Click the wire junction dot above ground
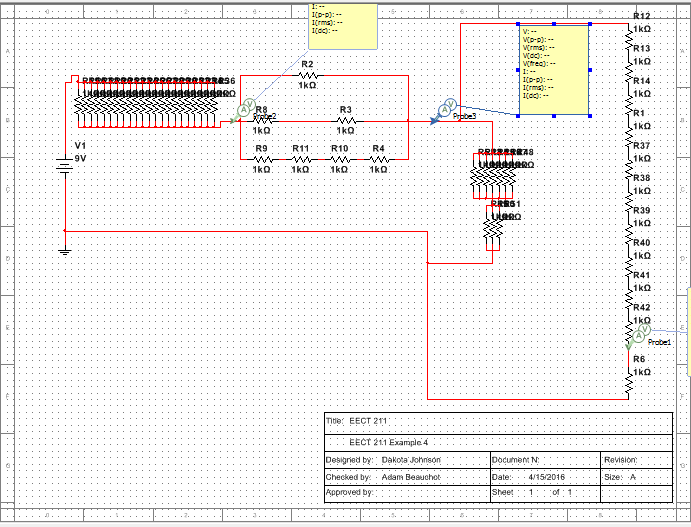Image resolution: width=691 pixels, height=527 pixels. pyautogui.click(x=65, y=230)
